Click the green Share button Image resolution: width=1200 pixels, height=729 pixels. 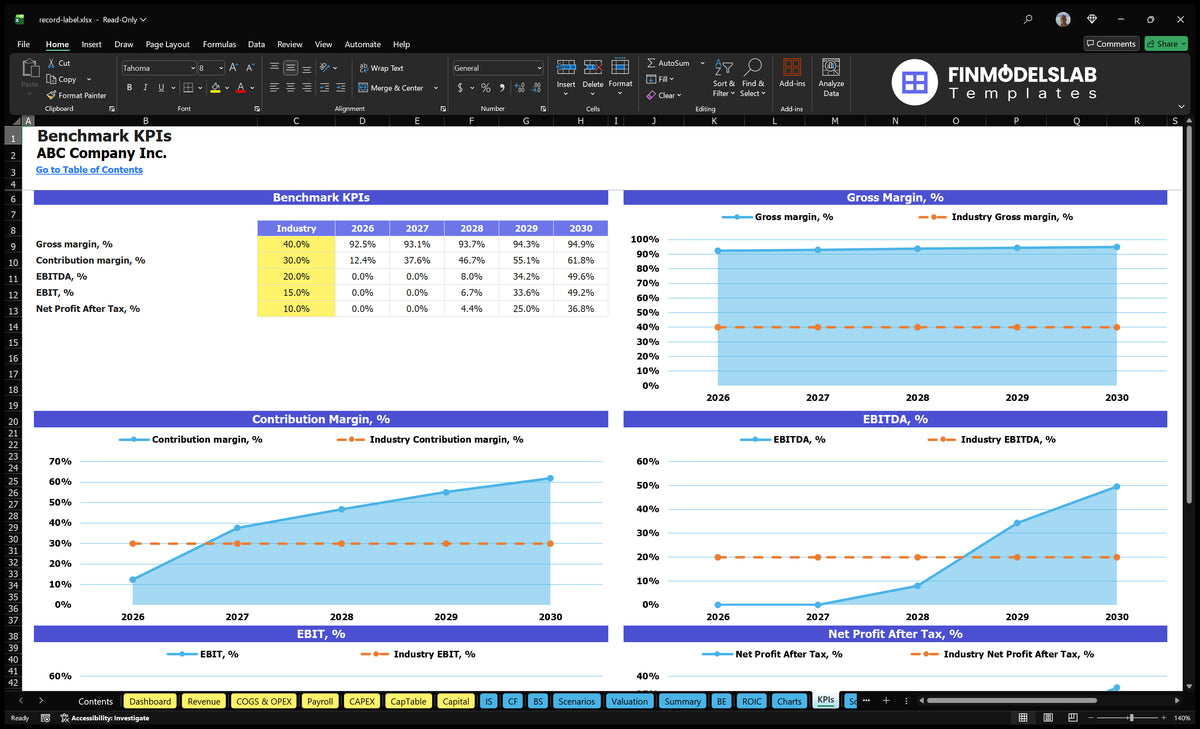click(x=1165, y=44)
